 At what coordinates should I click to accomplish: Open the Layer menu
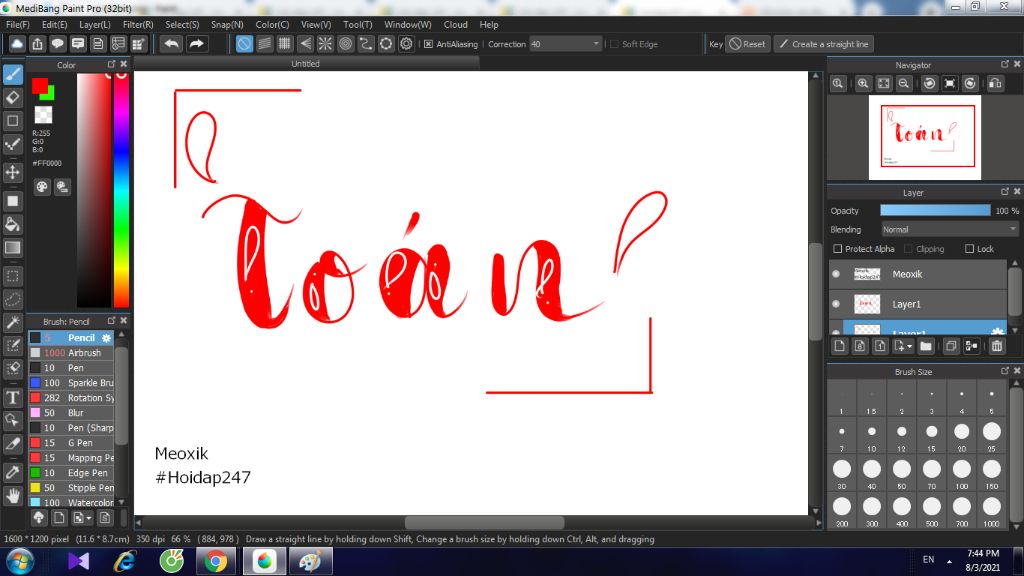pyautogui.click(x=95, y=24)
